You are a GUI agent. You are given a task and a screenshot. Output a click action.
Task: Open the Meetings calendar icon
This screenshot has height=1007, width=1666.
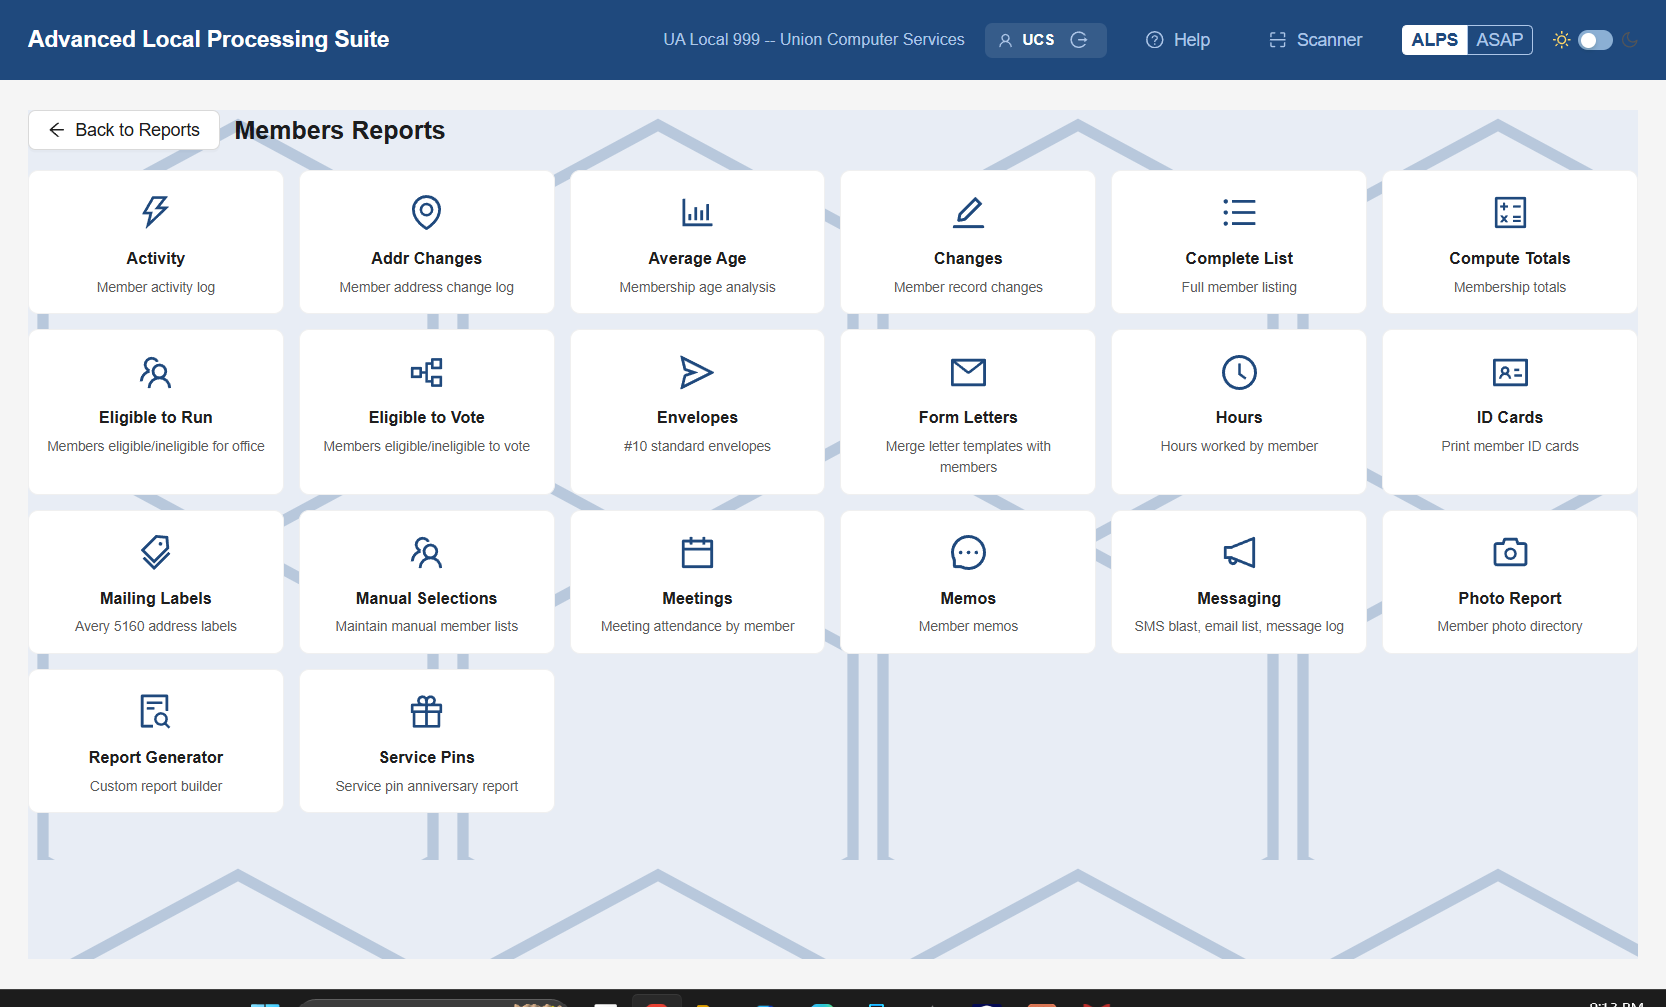(697, 552)
